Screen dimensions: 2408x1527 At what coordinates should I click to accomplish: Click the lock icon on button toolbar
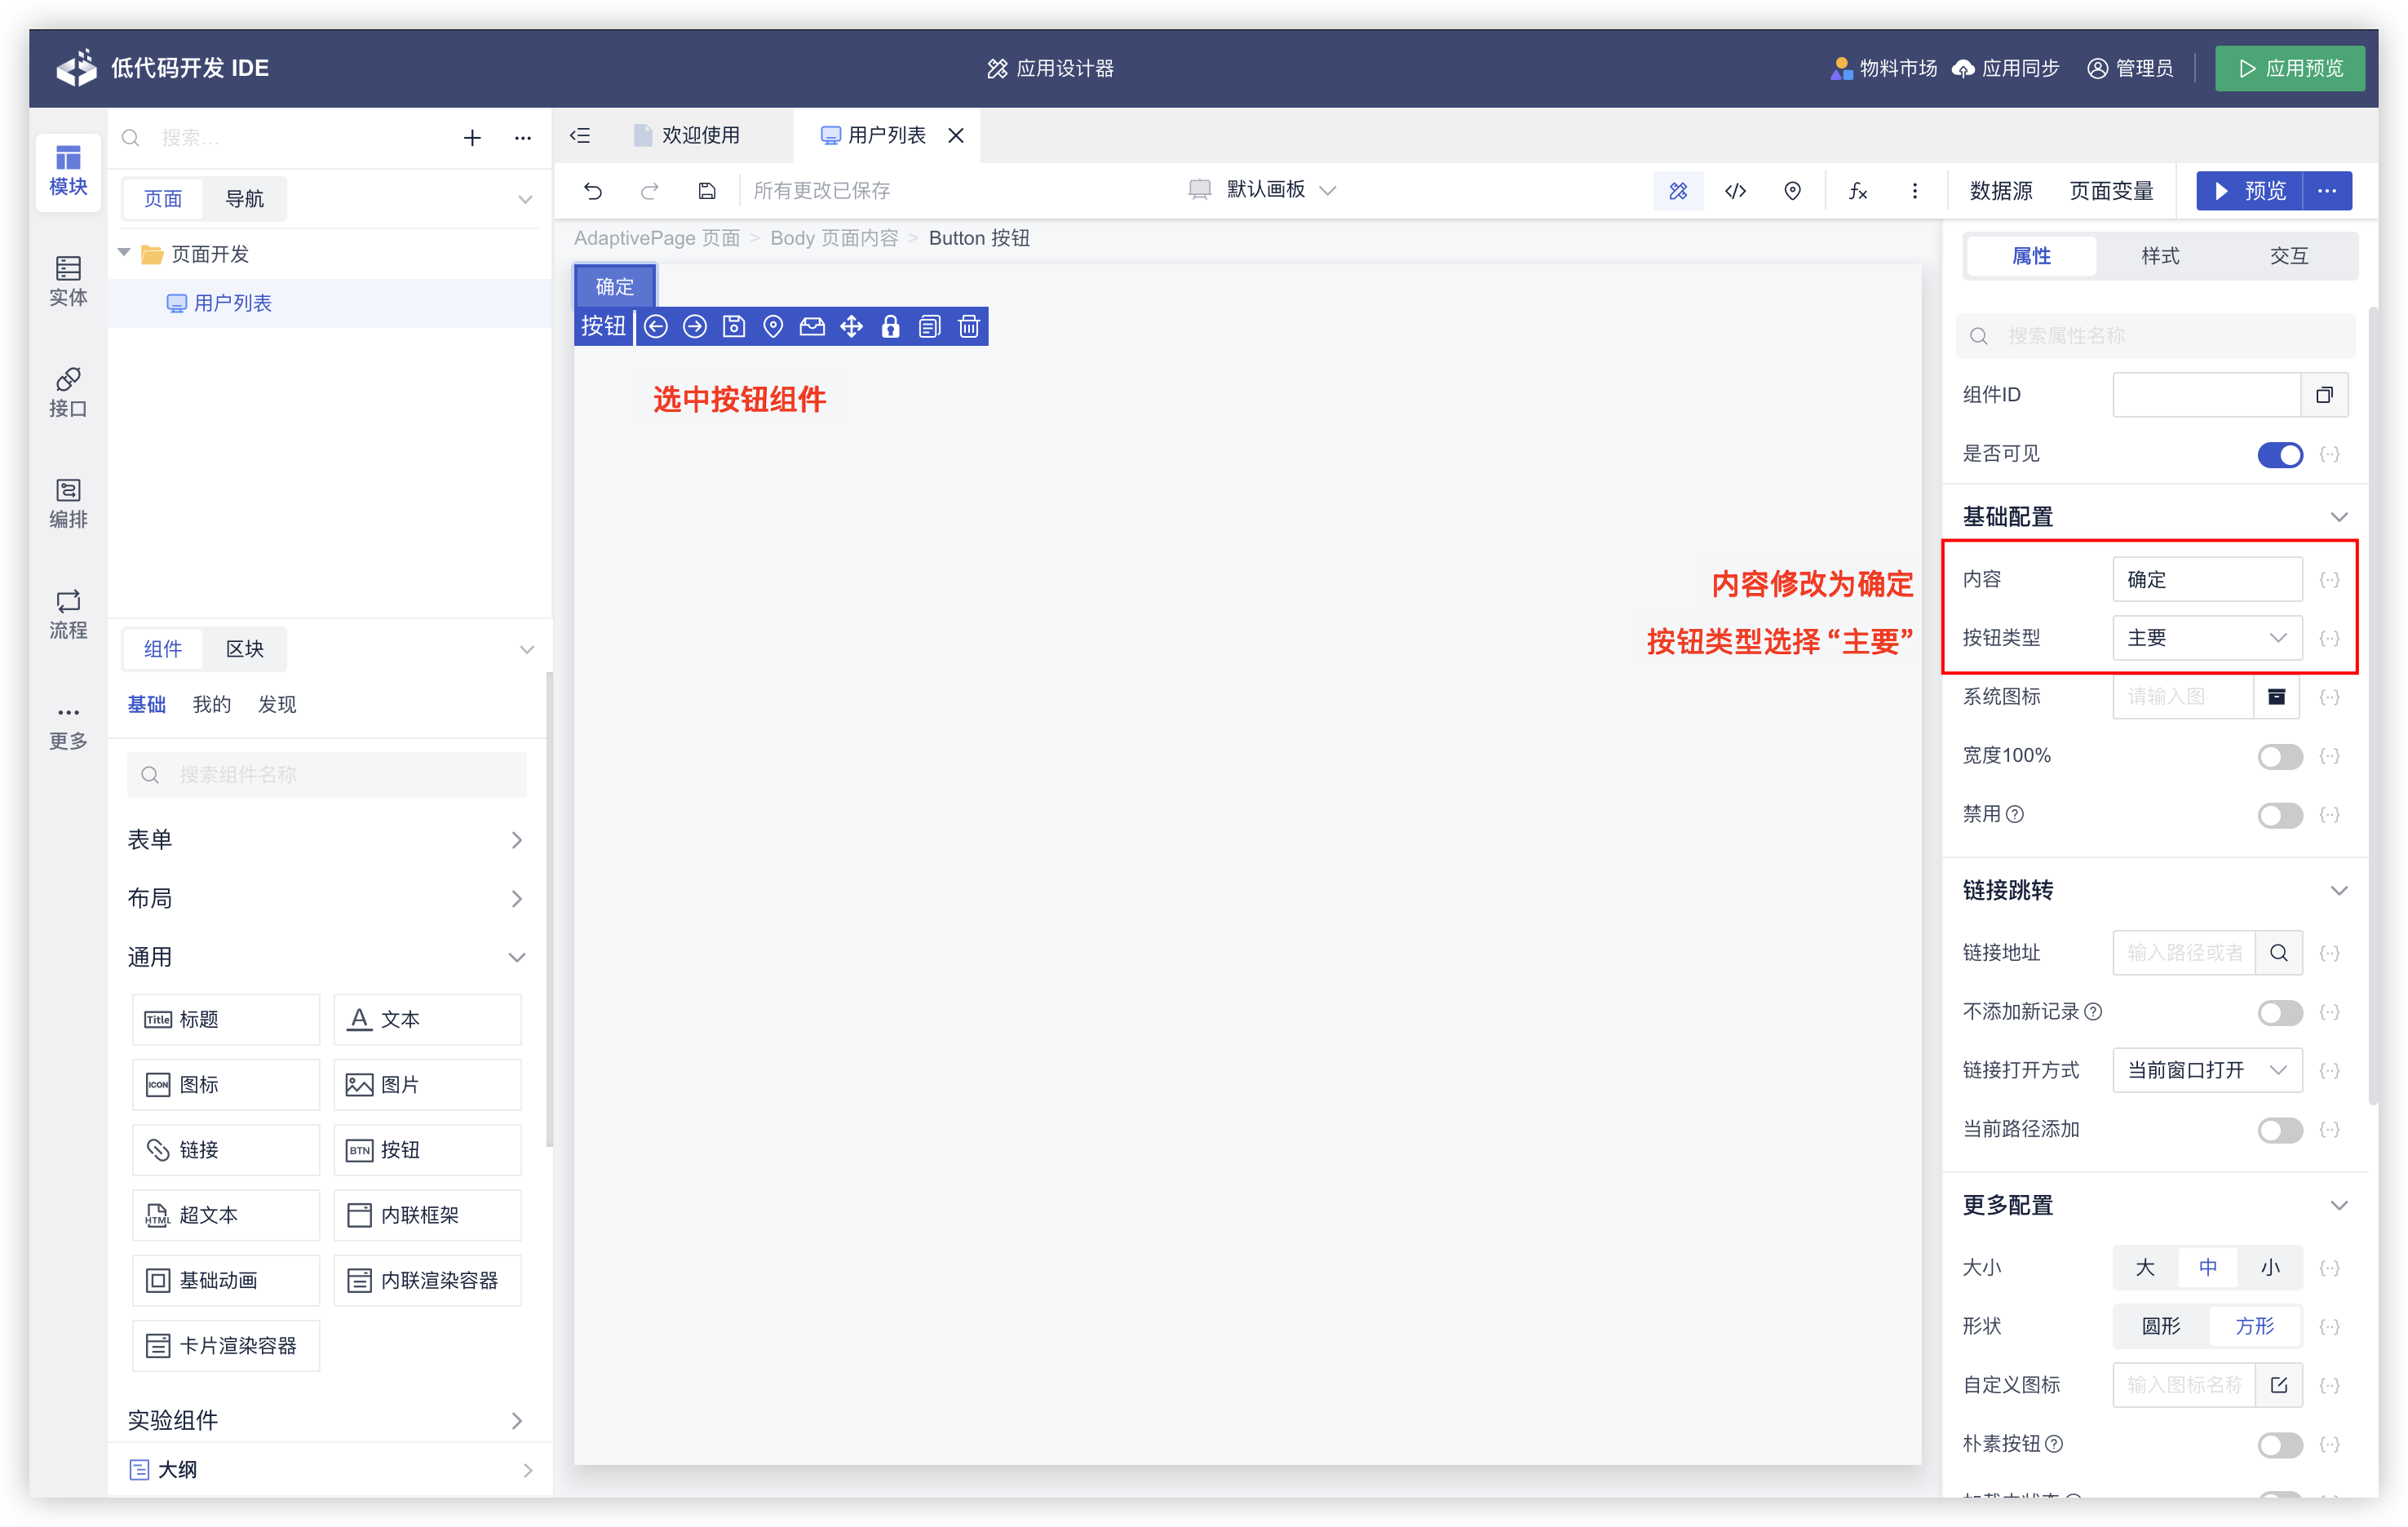click(x=890, y=326)
